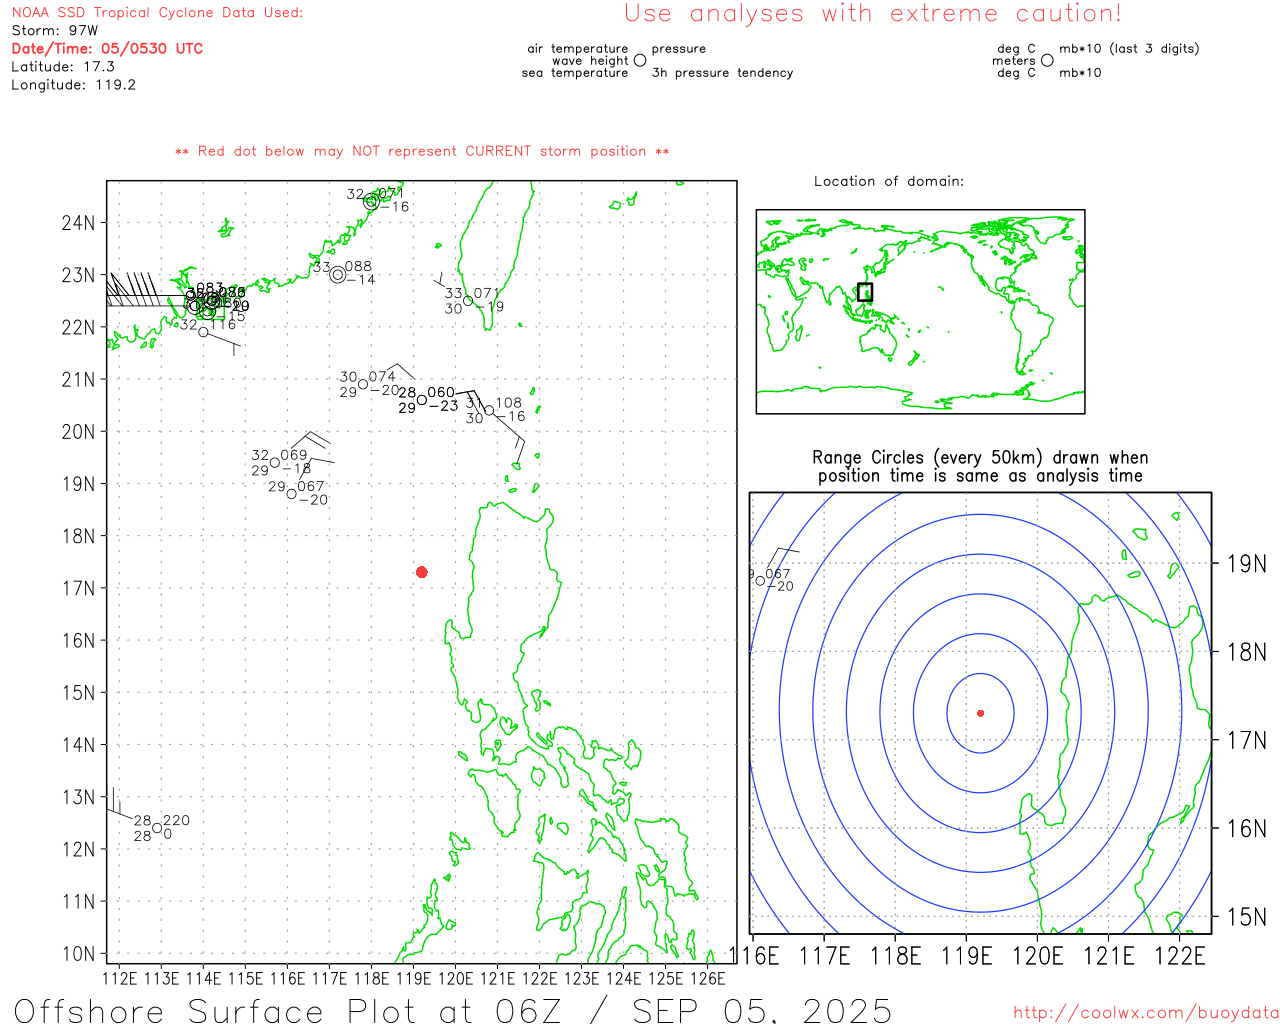This screenshot has width=1280, height=1024.
Task: Click the 'sea temperature' legend label
Action: (x=575, y=72)
